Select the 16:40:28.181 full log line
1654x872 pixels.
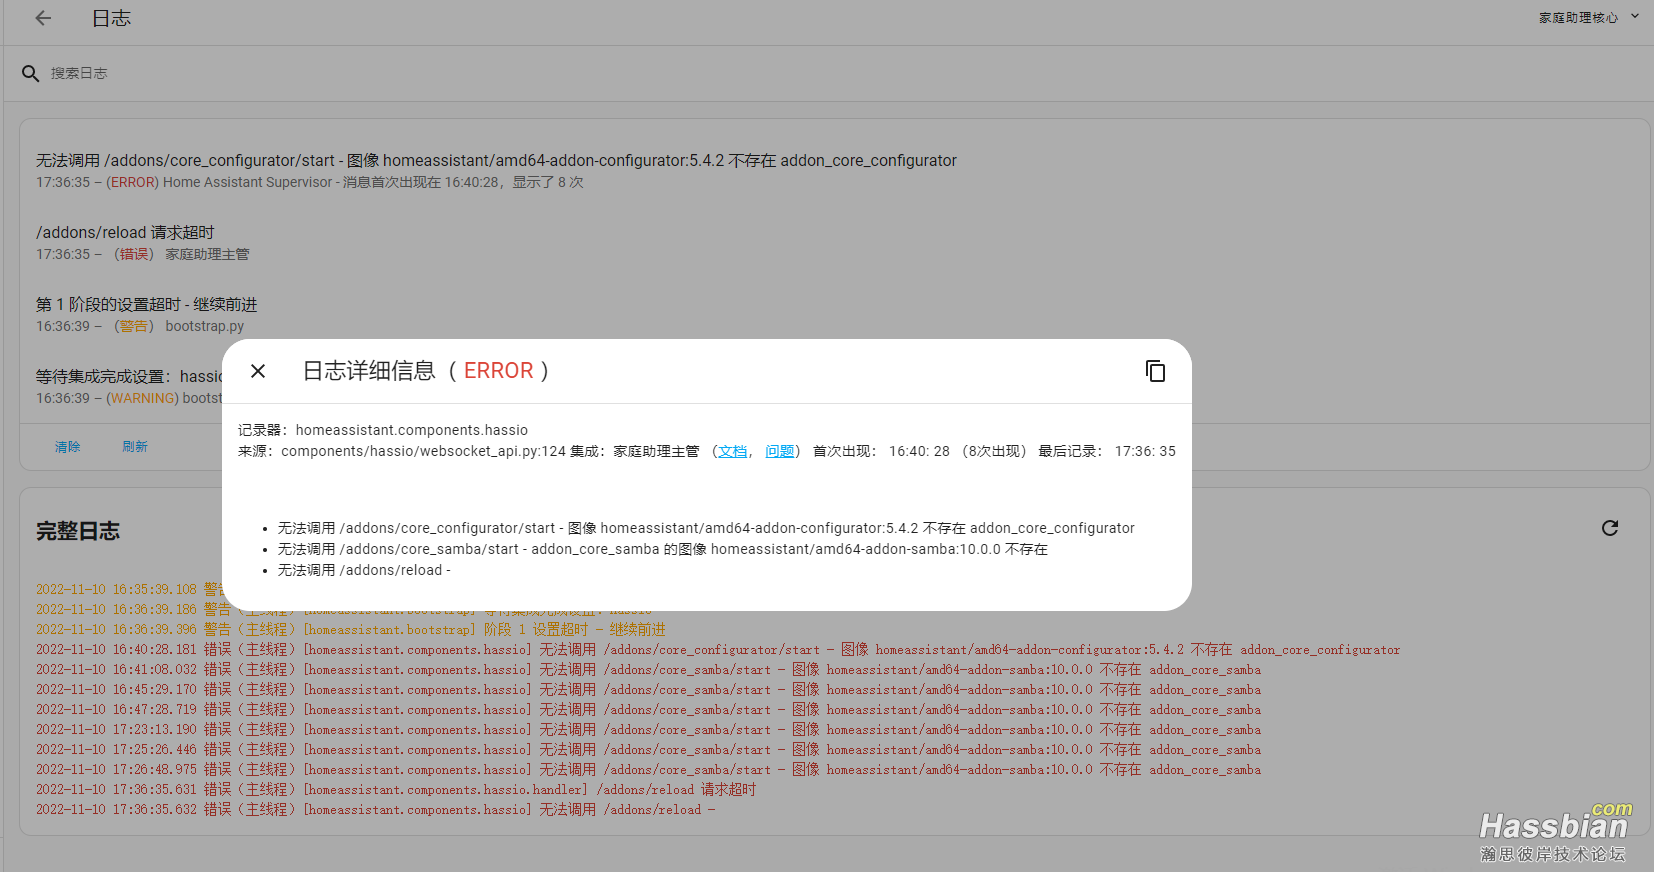[x=718, y=650]
